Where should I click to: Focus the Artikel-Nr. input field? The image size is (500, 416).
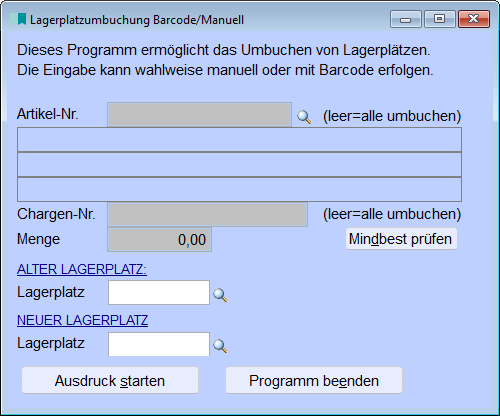tap(199, 115)
